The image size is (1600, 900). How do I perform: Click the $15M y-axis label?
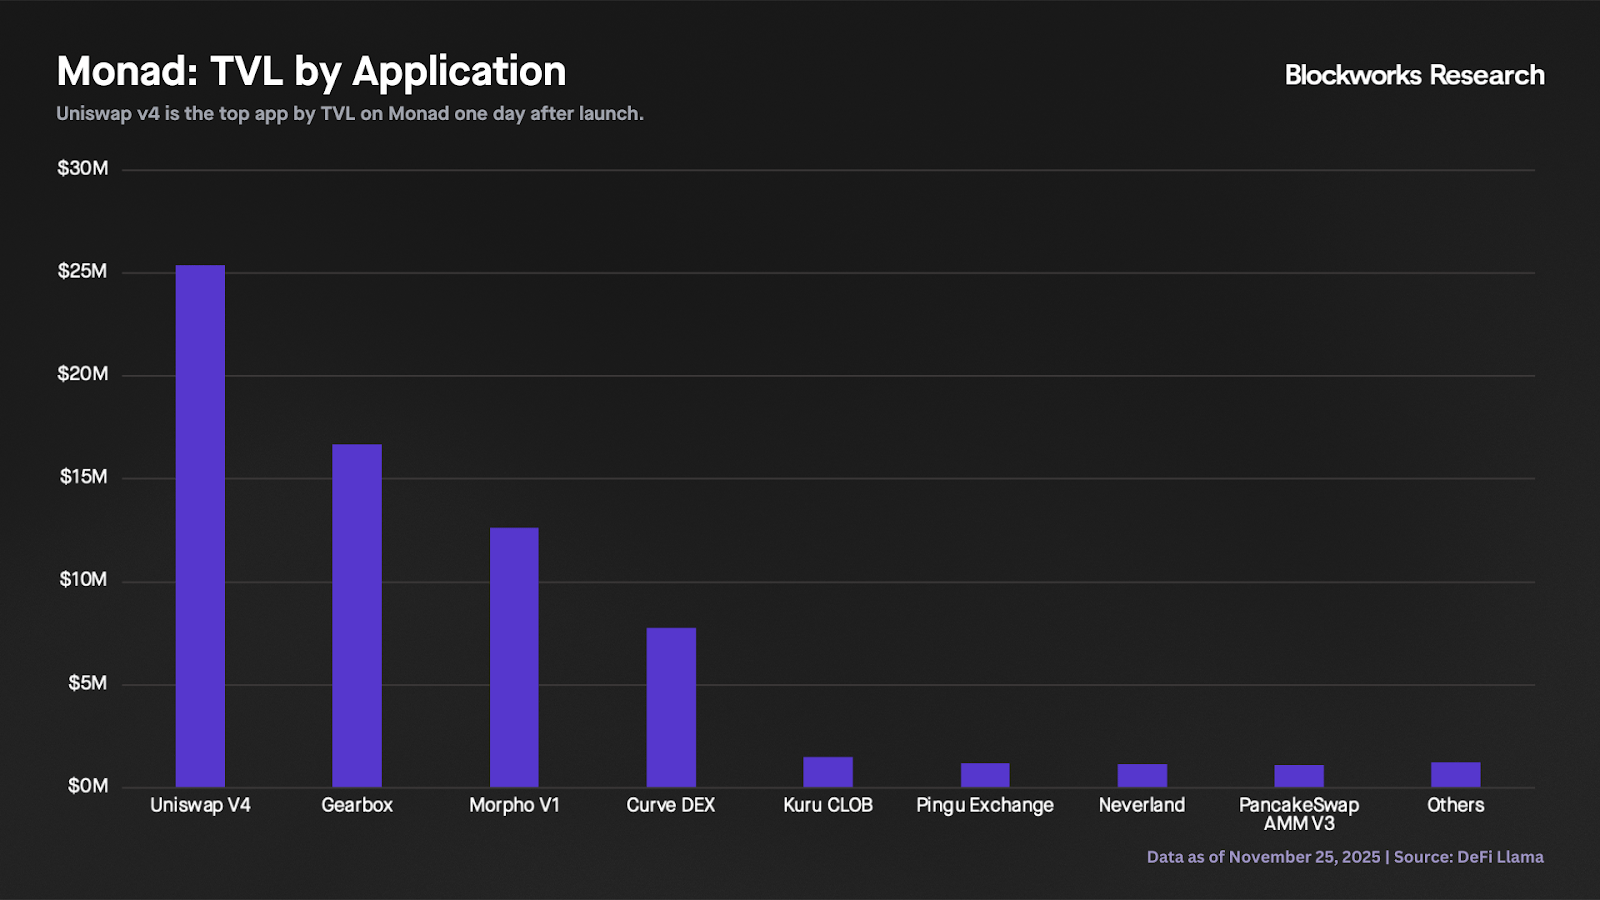(x=83, y=477)
